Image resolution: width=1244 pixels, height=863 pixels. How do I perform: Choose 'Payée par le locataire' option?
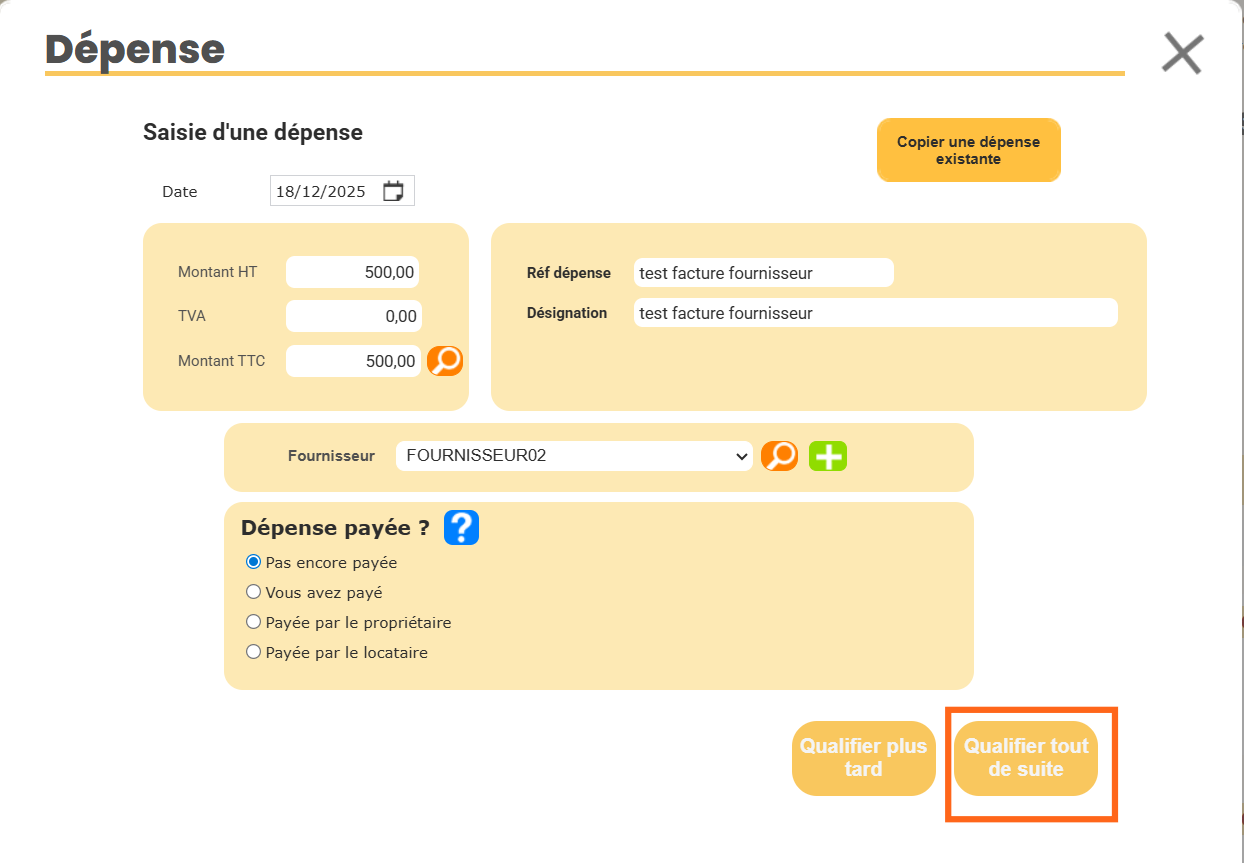click(254, 652)
